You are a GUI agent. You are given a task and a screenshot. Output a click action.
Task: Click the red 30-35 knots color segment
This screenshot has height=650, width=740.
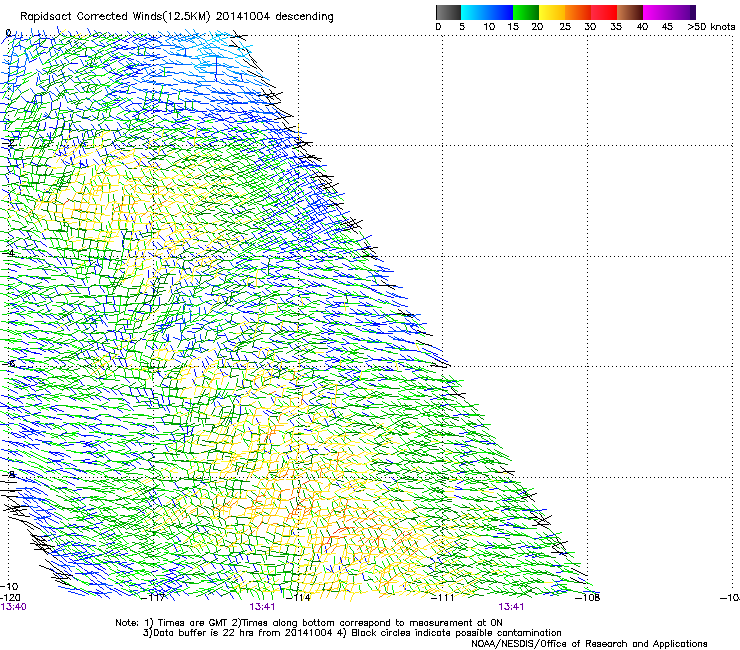coord(604,12)
